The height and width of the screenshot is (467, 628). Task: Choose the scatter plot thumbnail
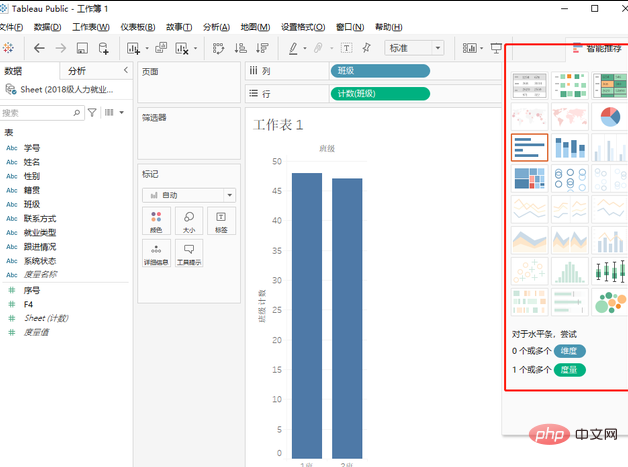click(x=529, y=271)
